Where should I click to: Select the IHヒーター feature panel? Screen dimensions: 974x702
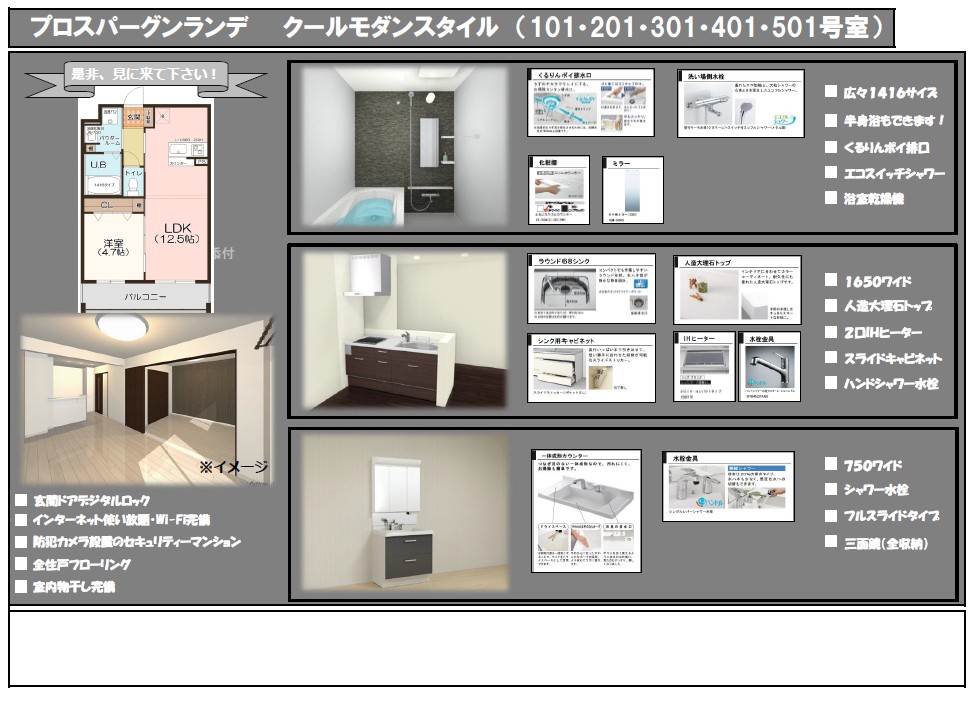click(703, 367)
